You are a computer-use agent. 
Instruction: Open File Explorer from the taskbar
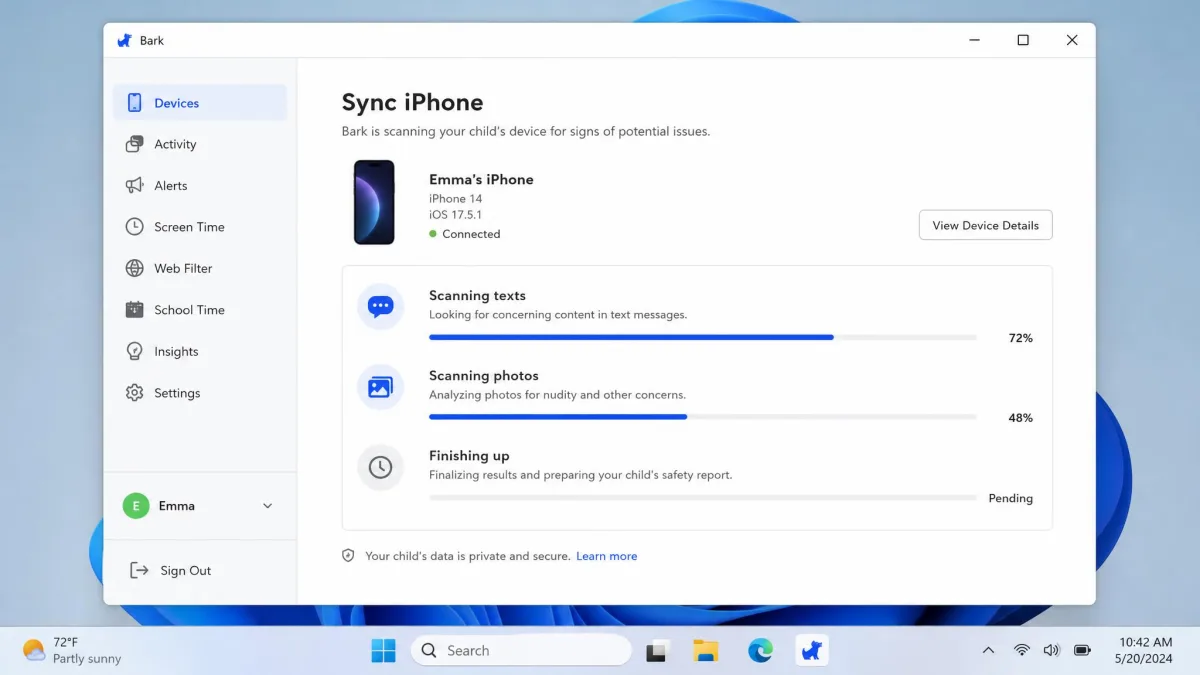(x=706, y=651)
